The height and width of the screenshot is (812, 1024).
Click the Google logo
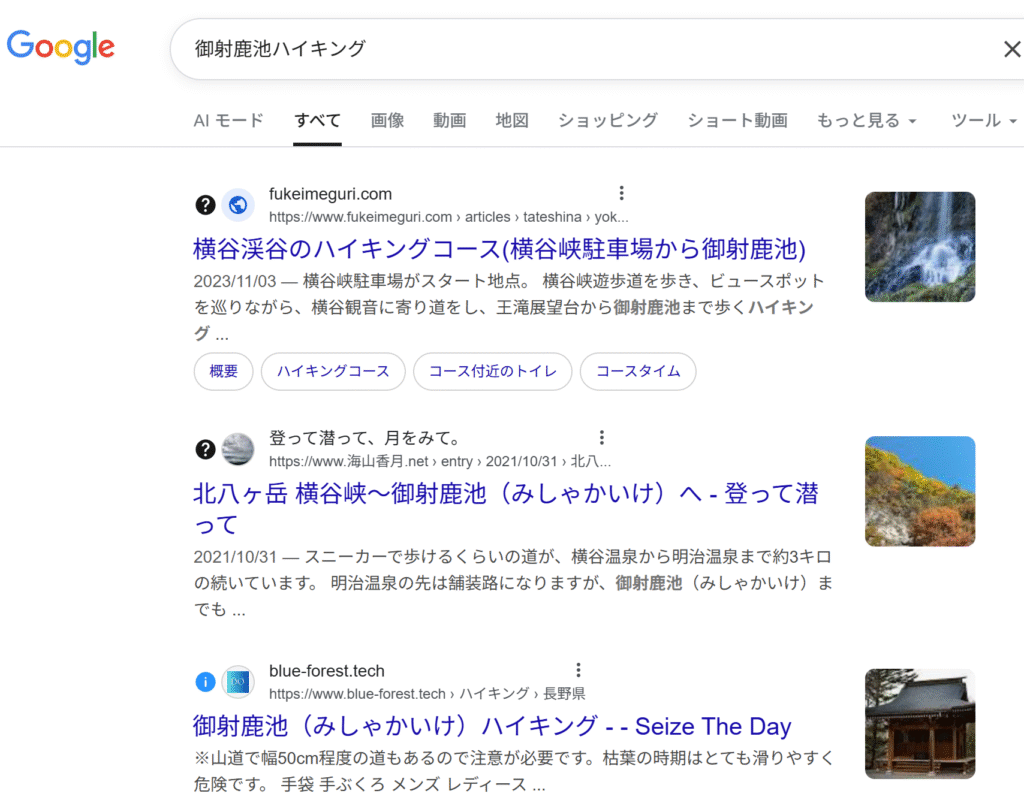tap(61, 47)
